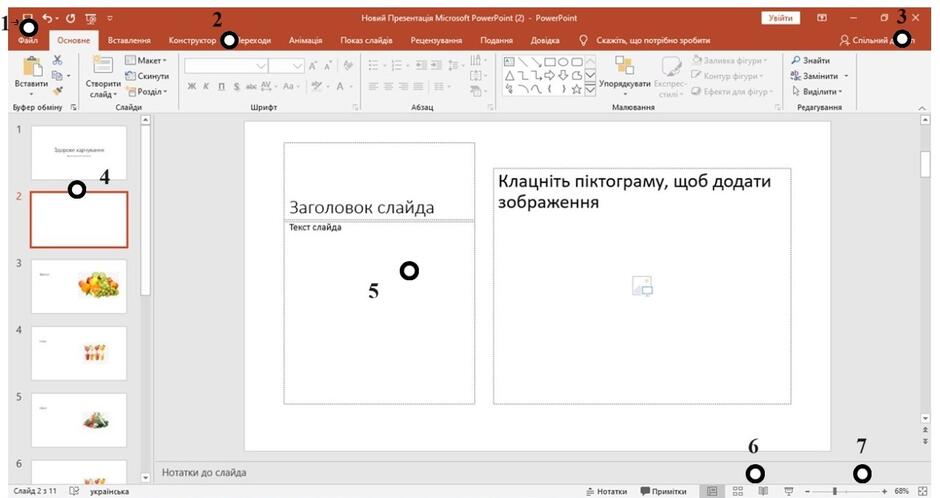
Task: Select the right block arrow shape
Action: tap(550, 76)
